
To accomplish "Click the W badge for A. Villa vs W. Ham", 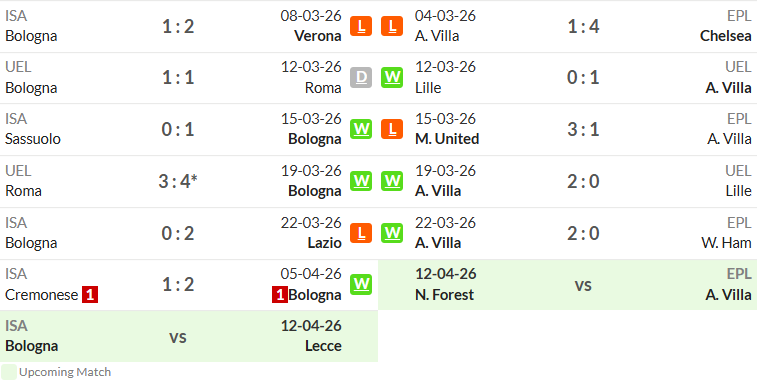I will (392, 233).
